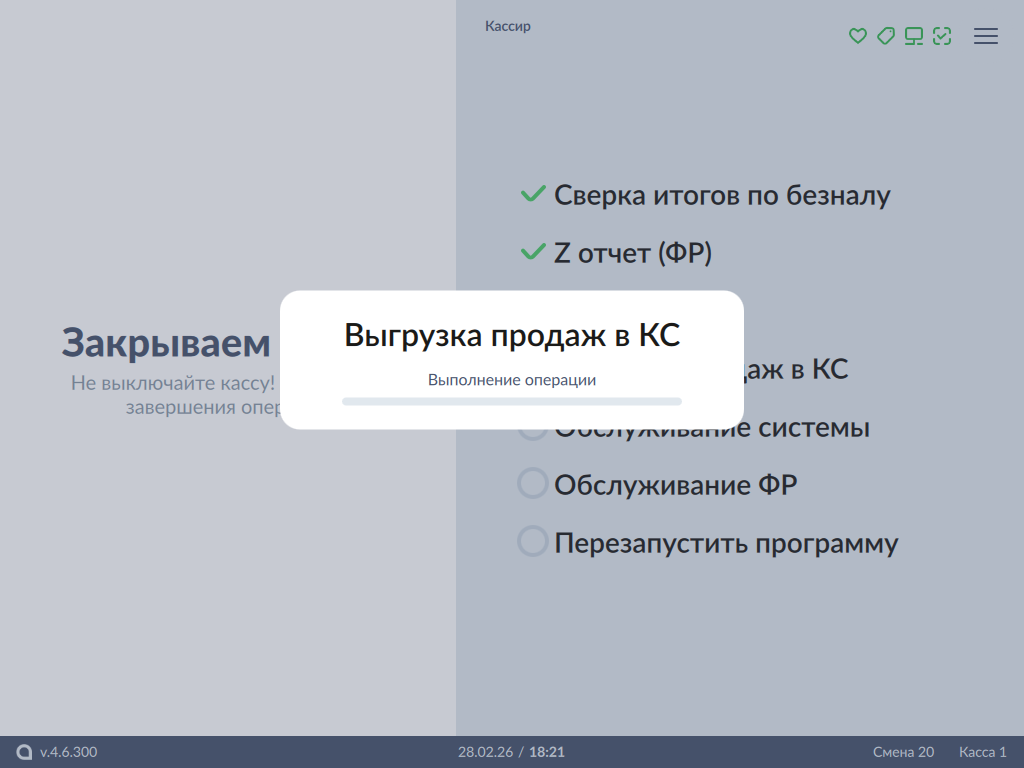Click the Z отчет (ФР) step label
Image resolution: width=1024 pixels, height=768 pixels.
pyautogui.click(x=632, y=253)
